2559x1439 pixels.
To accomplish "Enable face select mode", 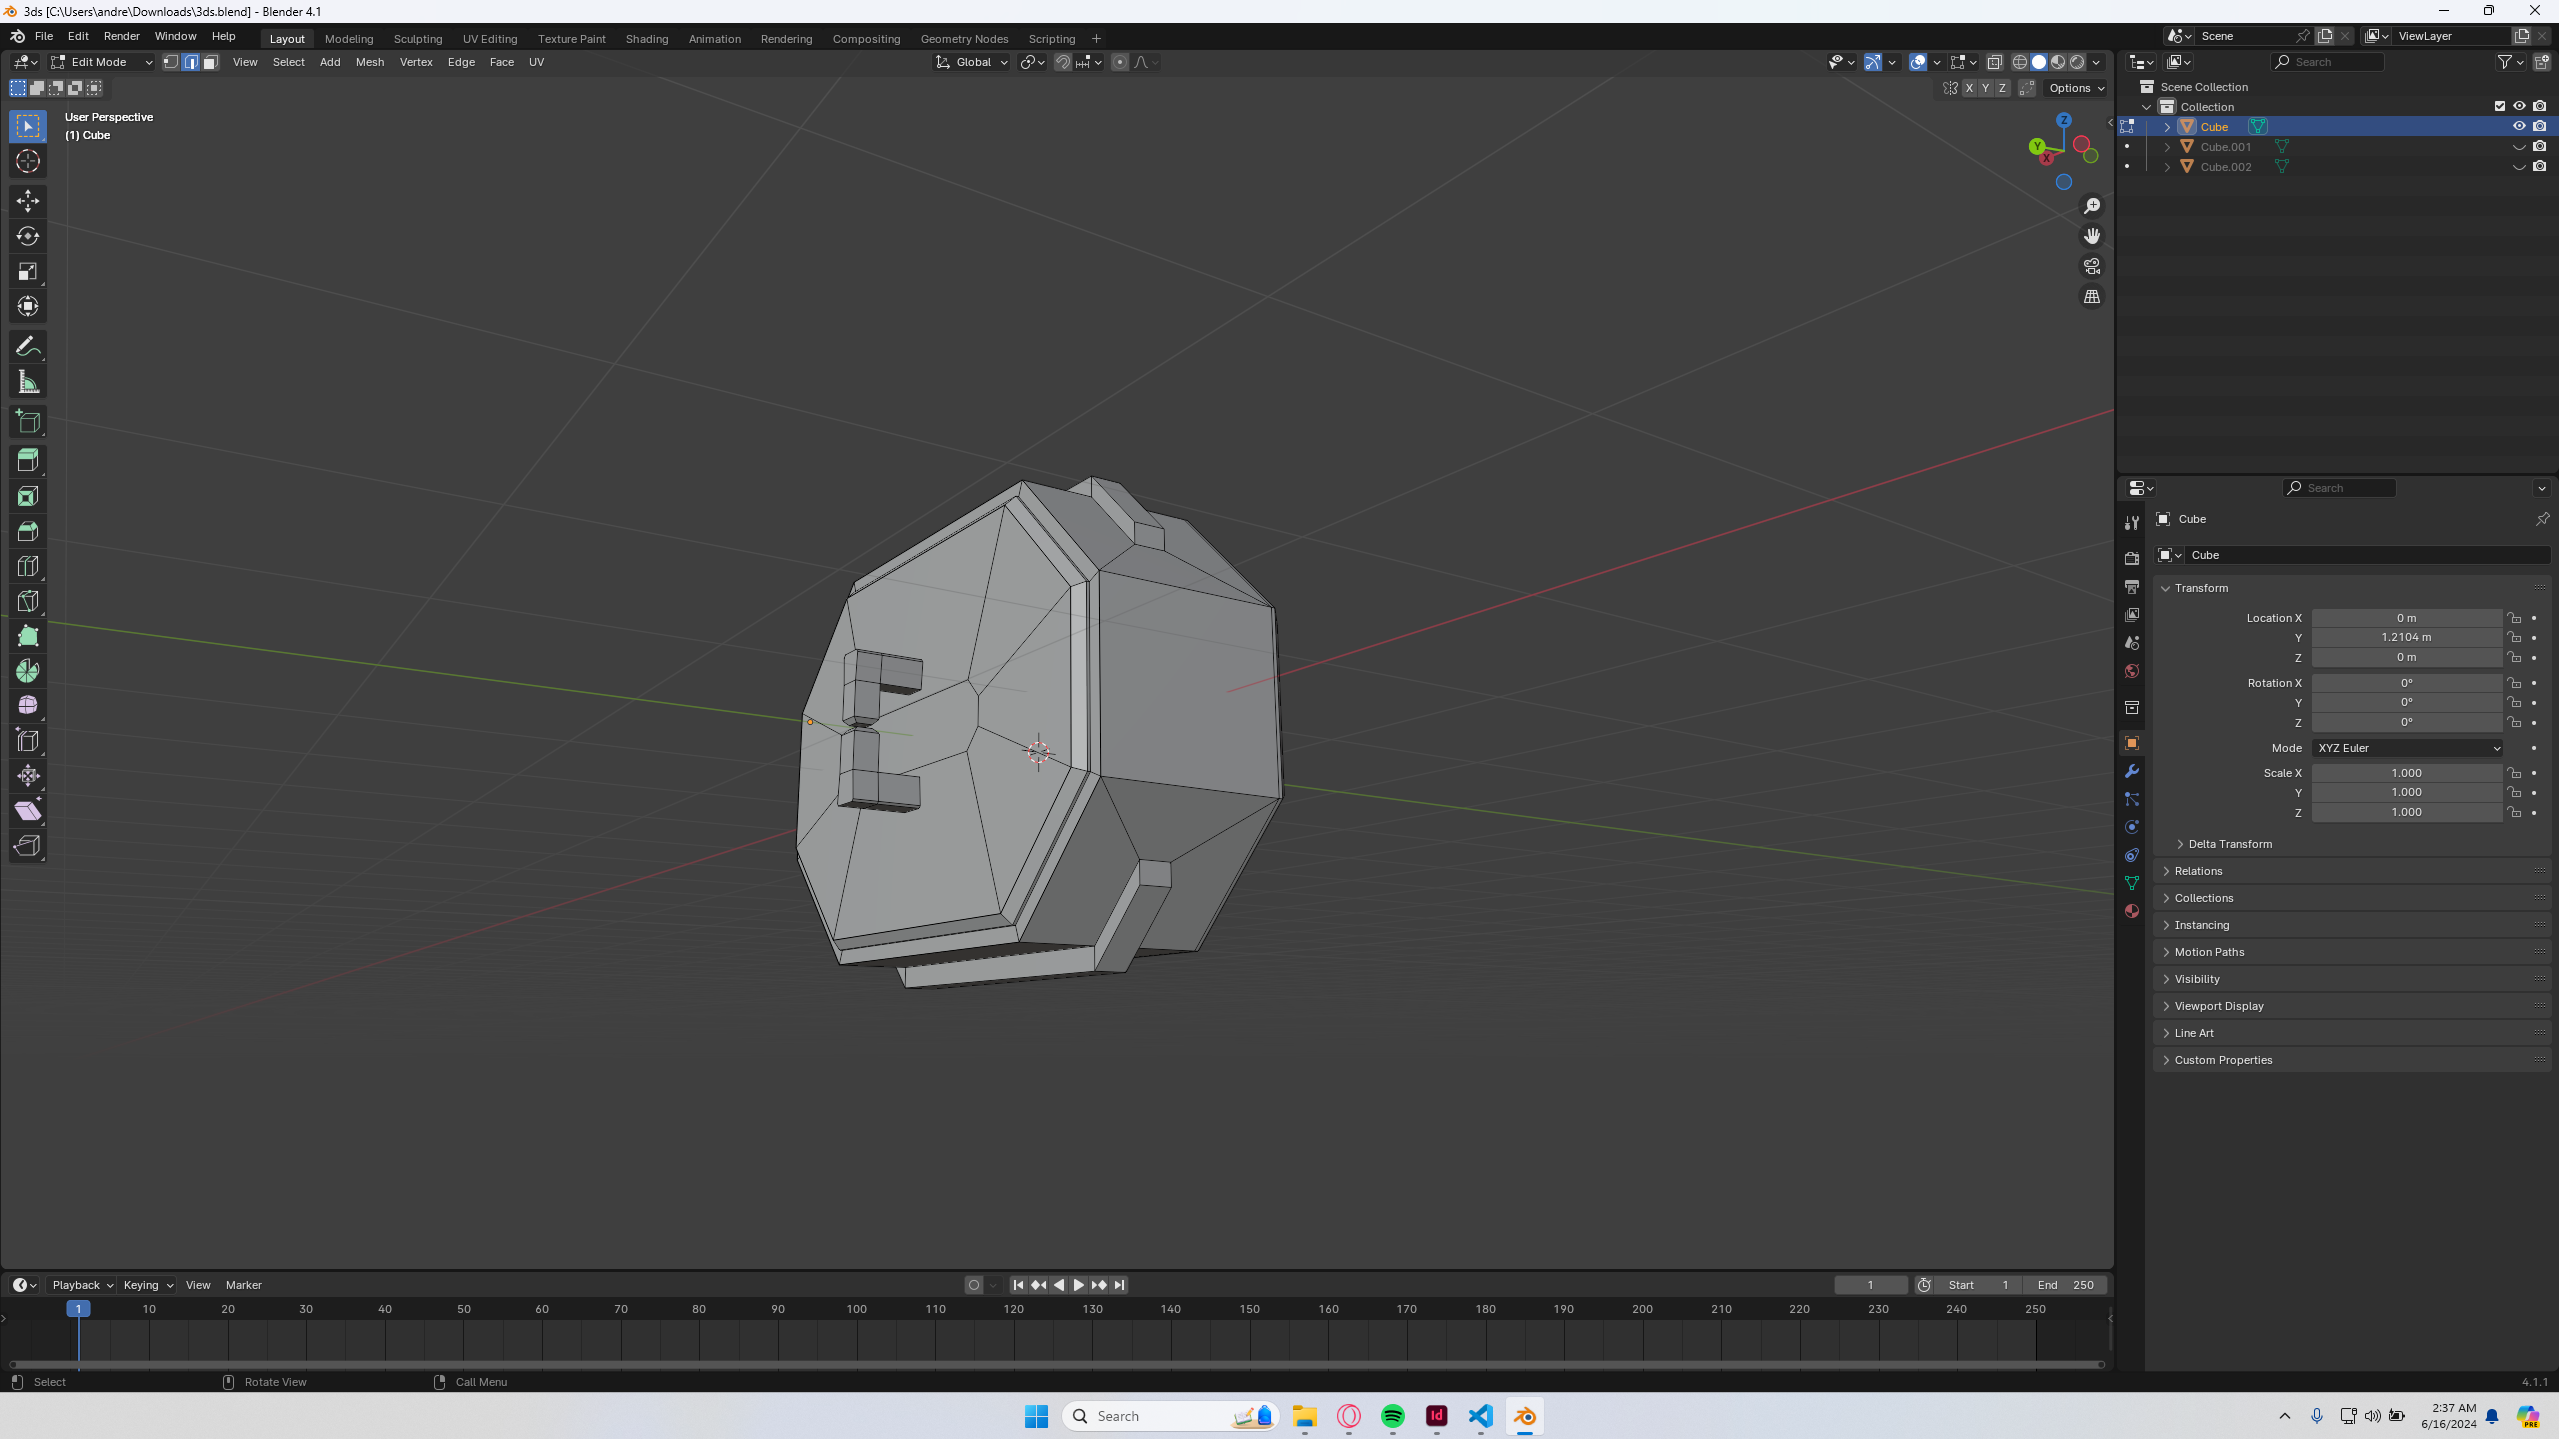I will click(x=210, y=62).
